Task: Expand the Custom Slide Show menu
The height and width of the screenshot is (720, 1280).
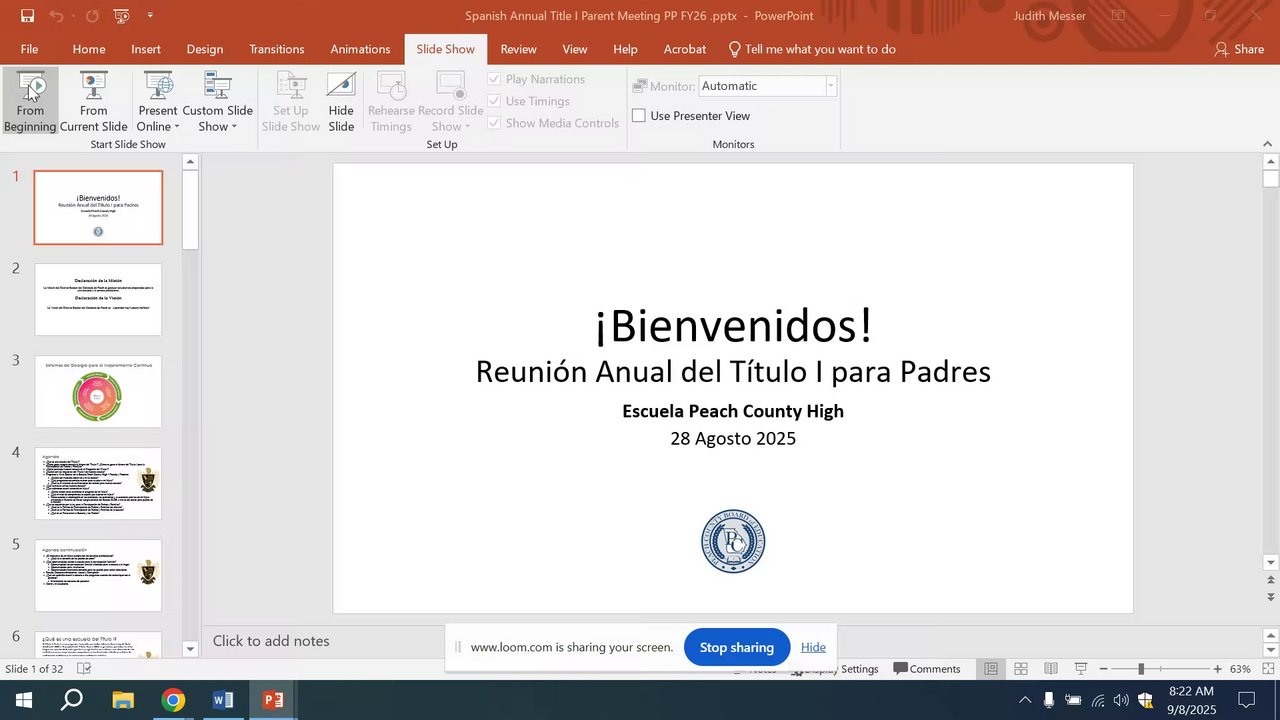Action: tap(217, 118)
